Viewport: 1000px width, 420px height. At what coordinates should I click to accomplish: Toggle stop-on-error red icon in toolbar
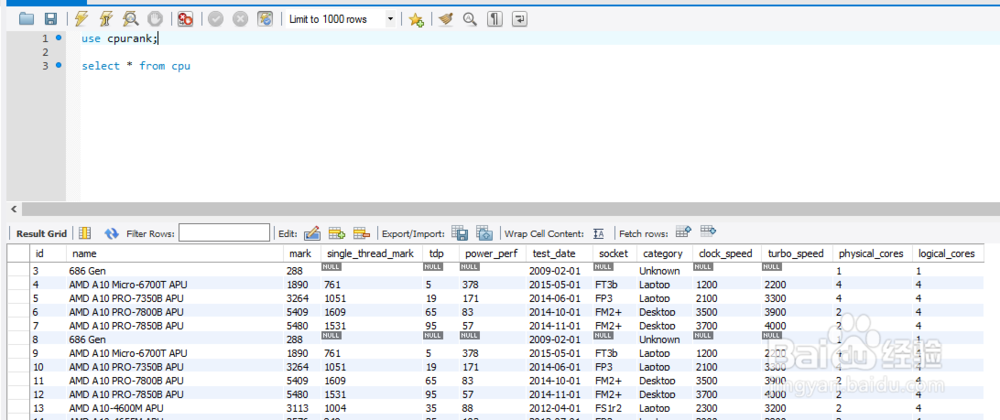pos(186,19)
